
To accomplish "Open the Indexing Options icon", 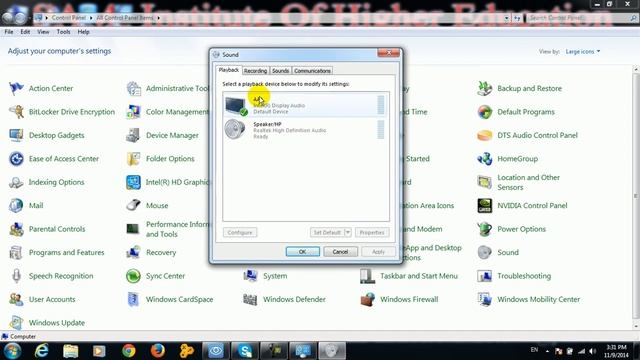I will 16,182.
